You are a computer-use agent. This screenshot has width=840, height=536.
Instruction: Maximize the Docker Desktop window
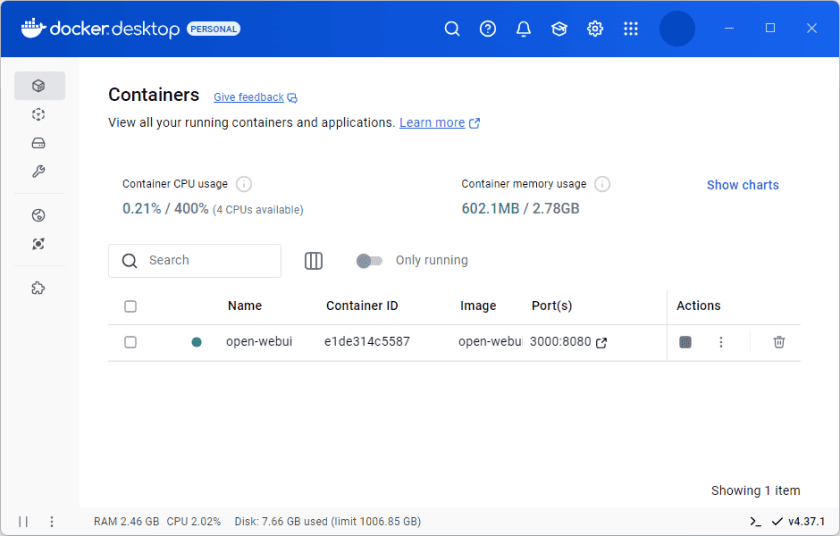click(x=770, y=28)
